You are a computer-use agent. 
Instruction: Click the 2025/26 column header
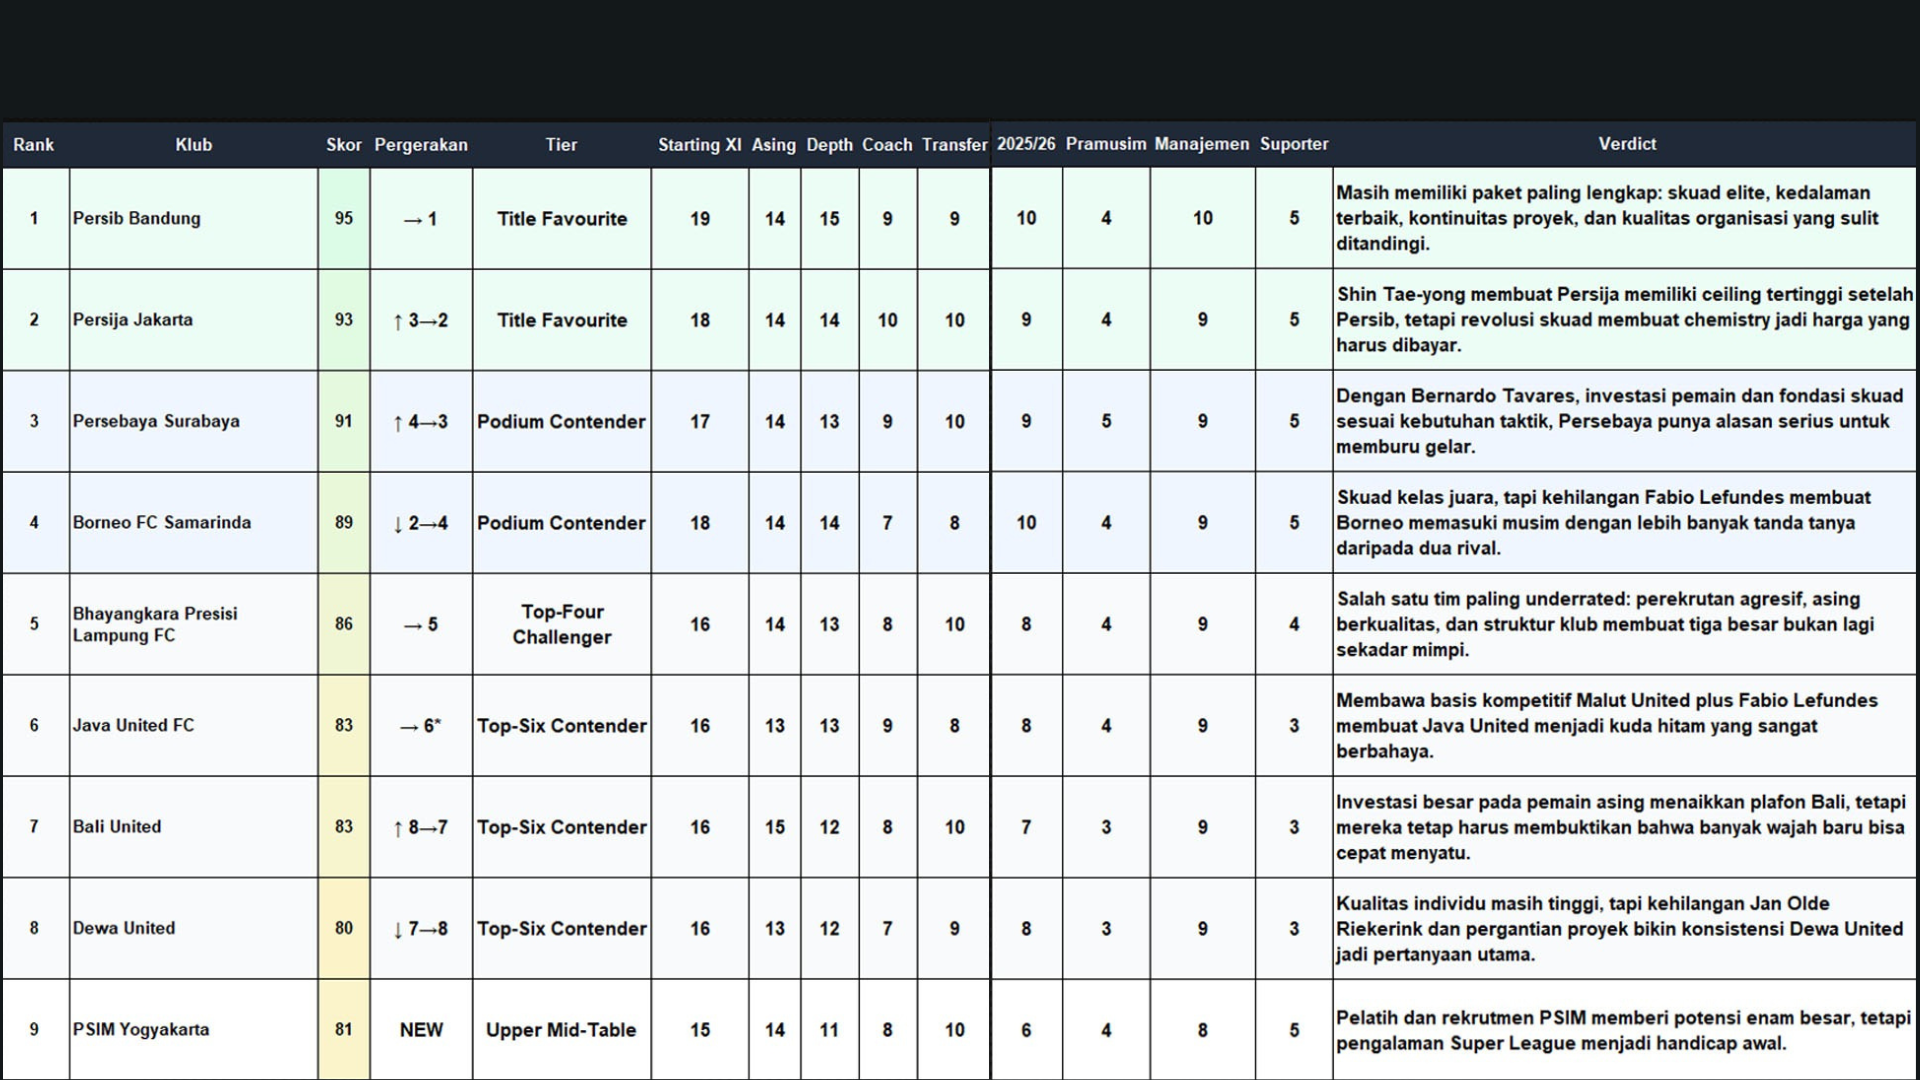click(1026, 144)
